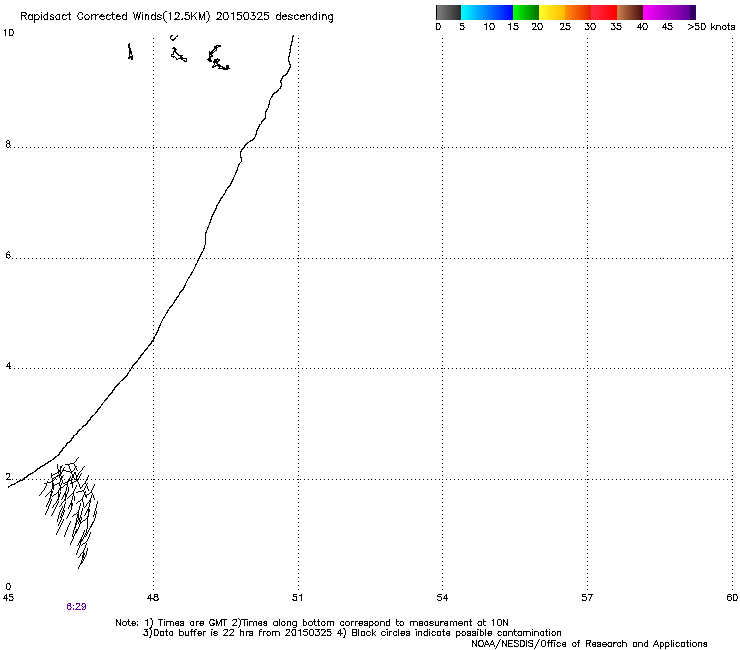Click the chart title 'Rapidscat Corrected Winds'

93,17
